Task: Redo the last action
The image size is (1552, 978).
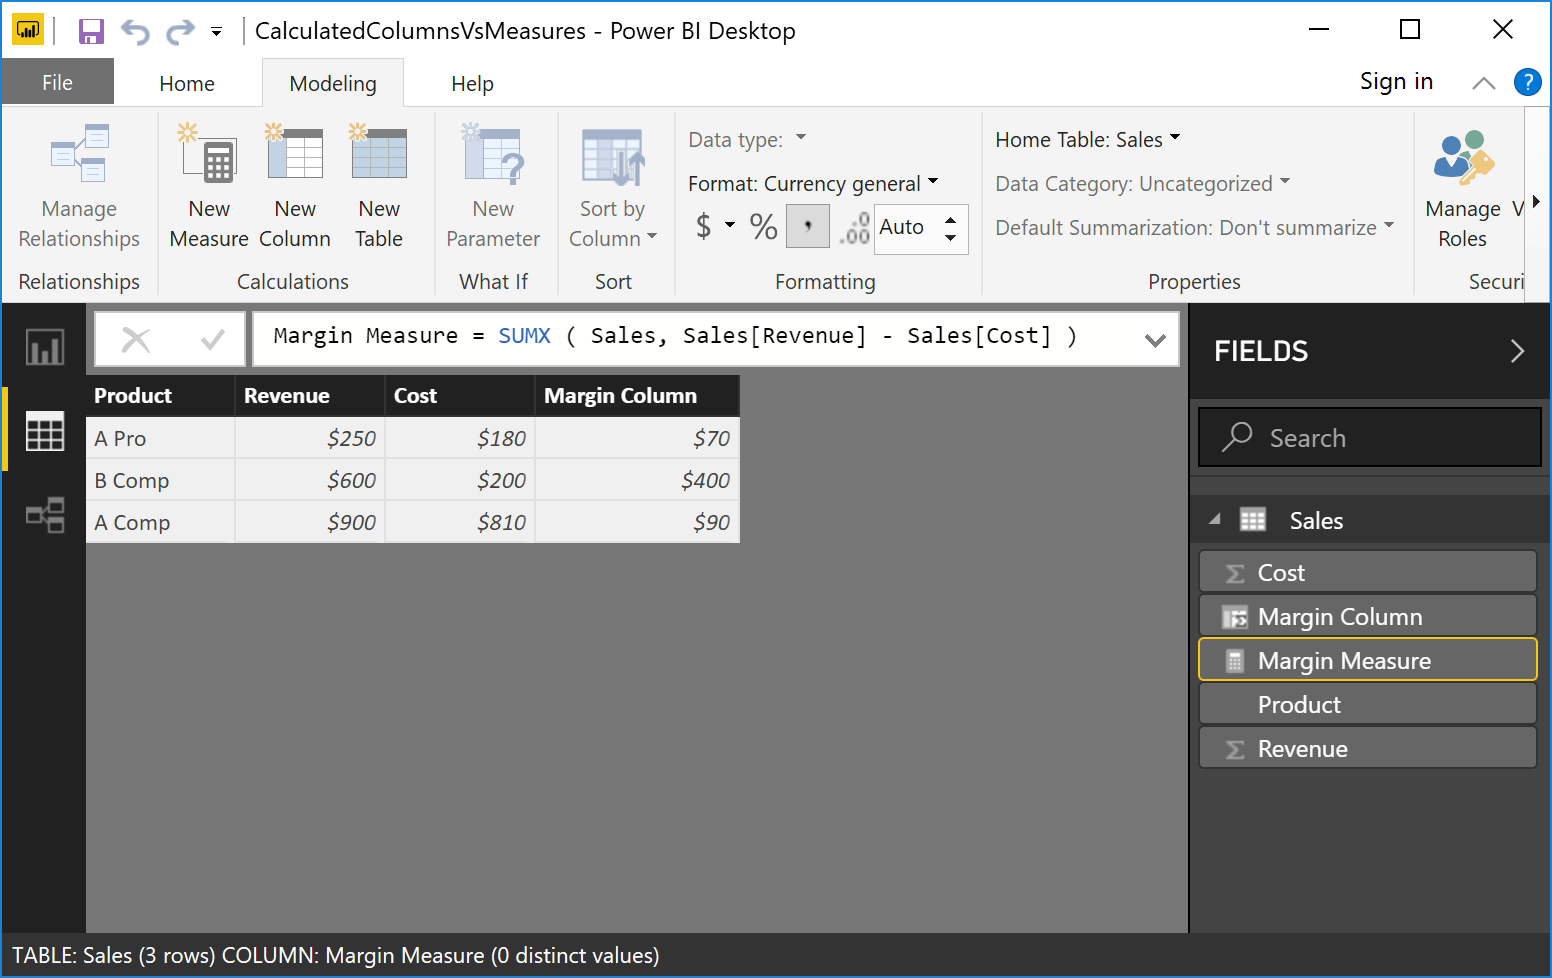Action: (x=180, y=32)
